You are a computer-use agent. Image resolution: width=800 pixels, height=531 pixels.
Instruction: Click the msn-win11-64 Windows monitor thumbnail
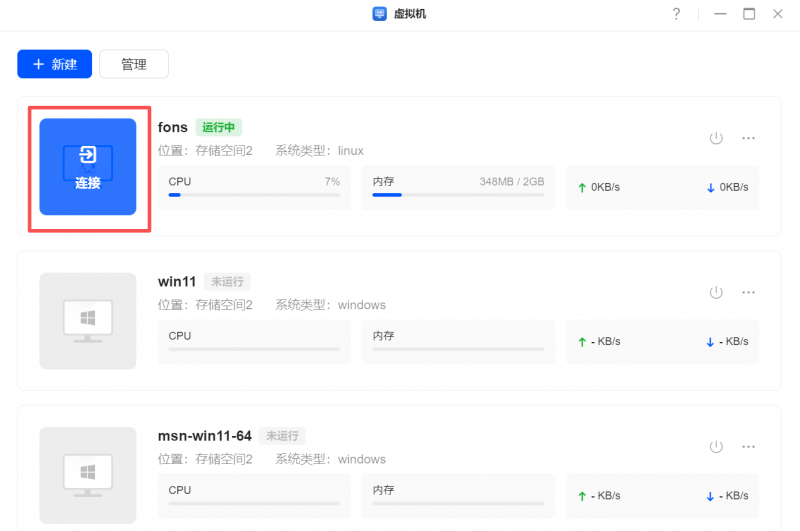click(88, 475)
